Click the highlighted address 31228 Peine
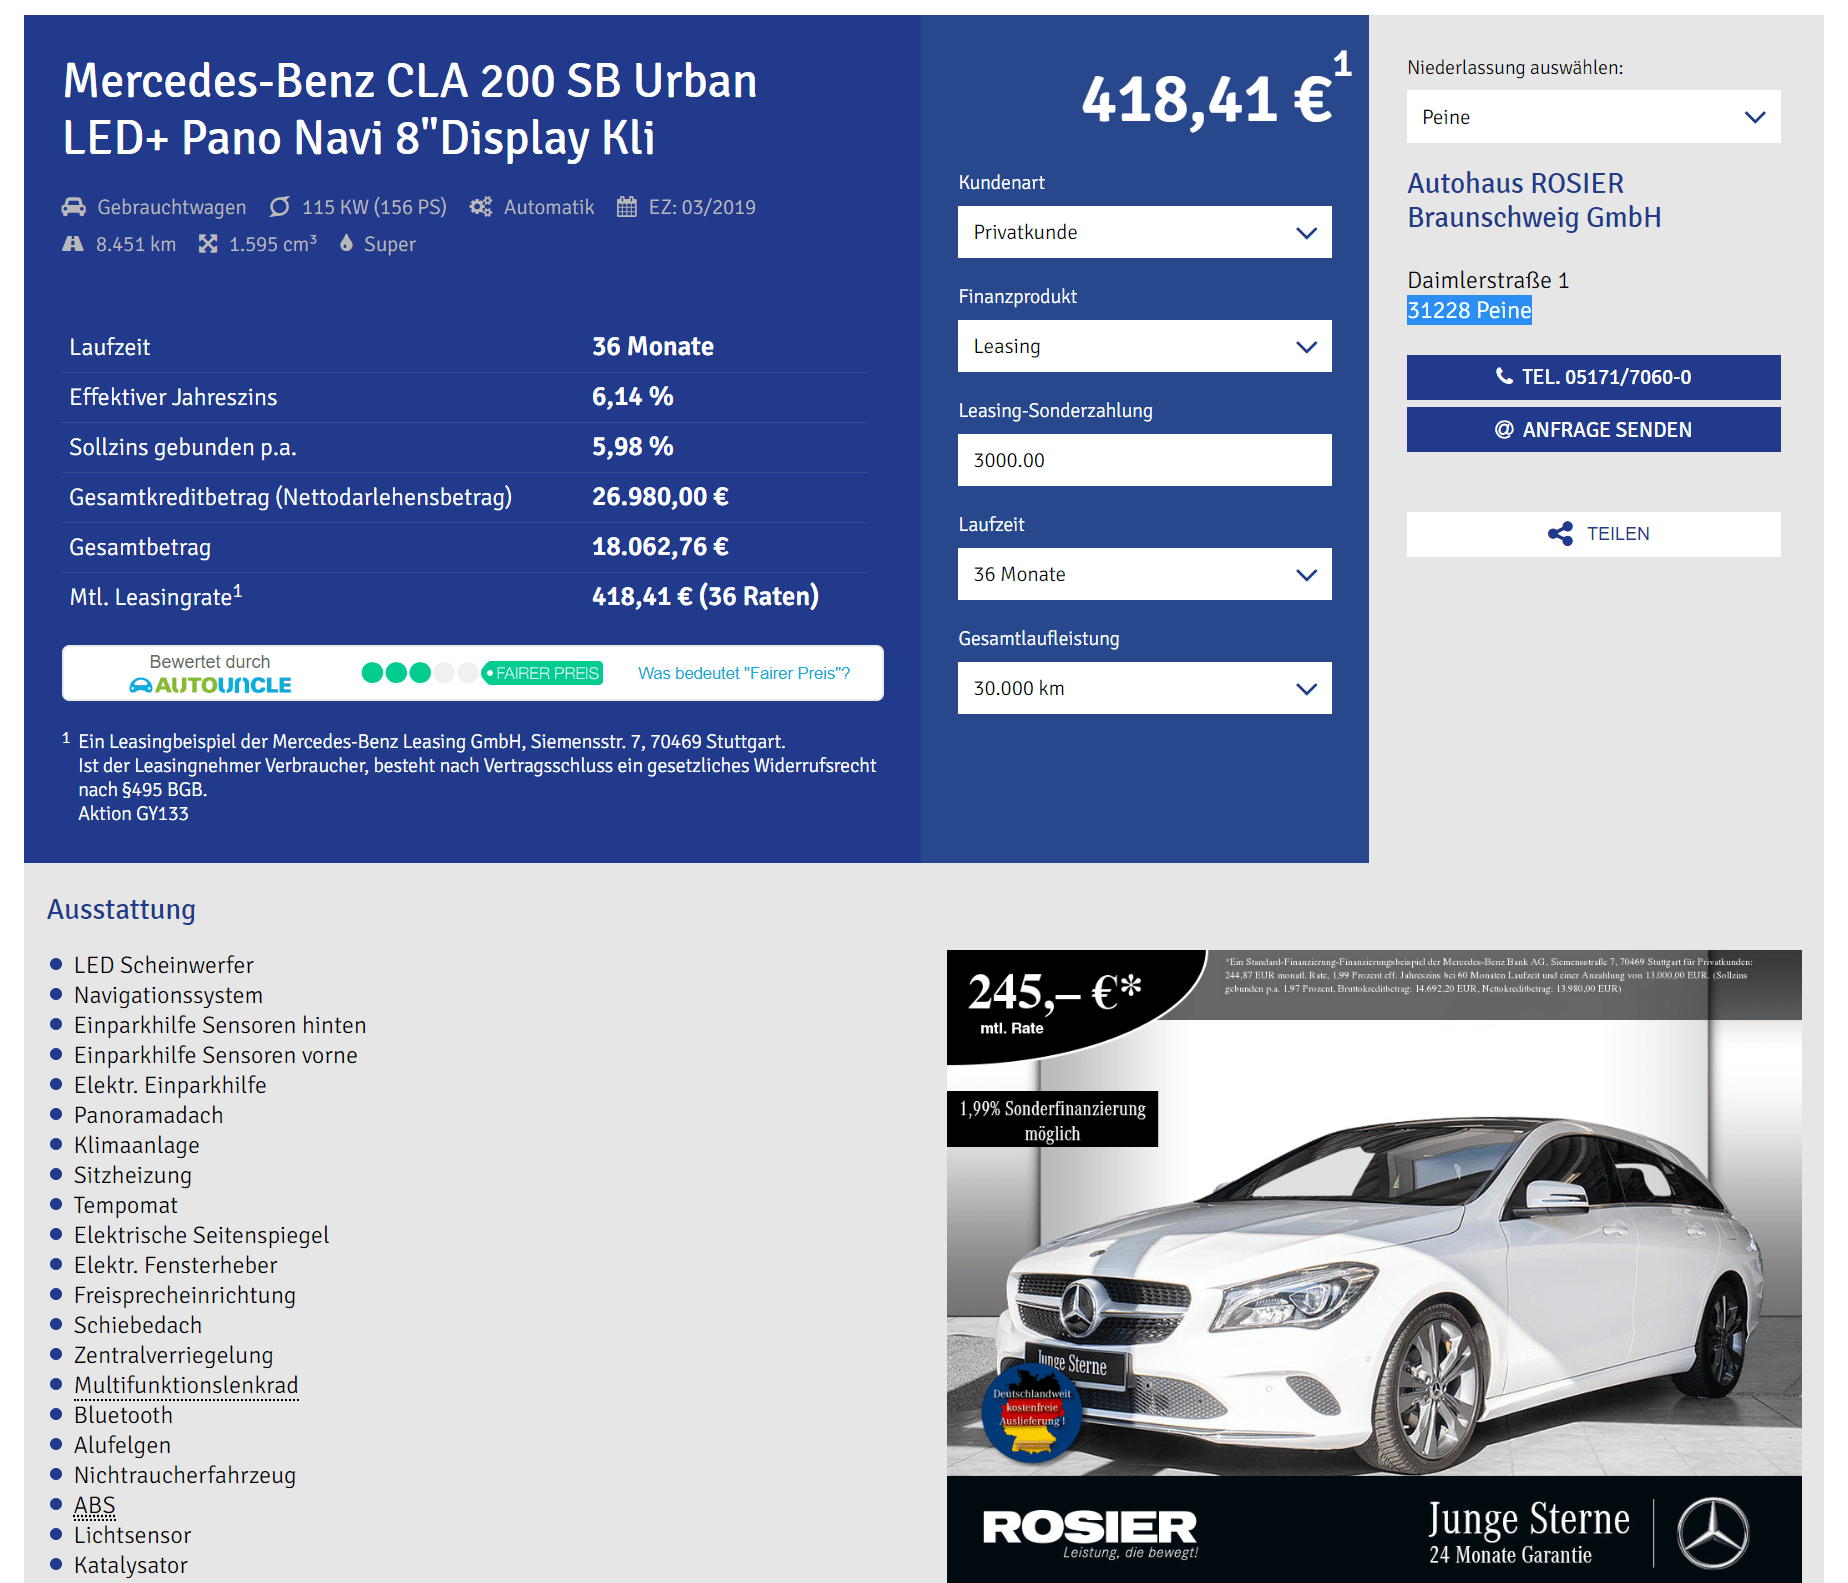 click(1469, 310)
